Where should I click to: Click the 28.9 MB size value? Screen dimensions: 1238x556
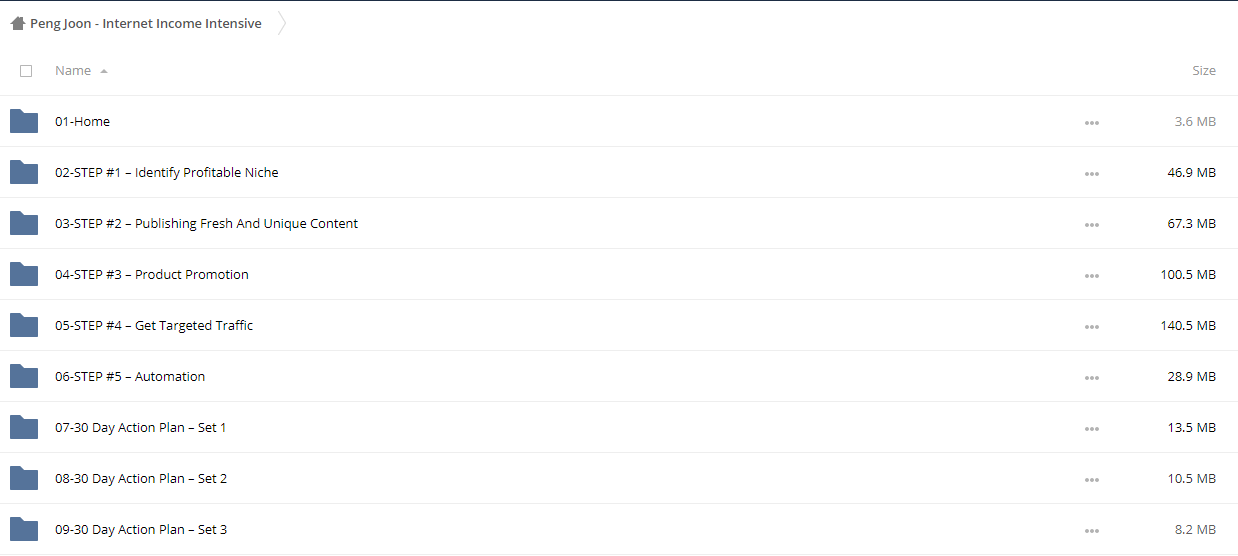1192,377
